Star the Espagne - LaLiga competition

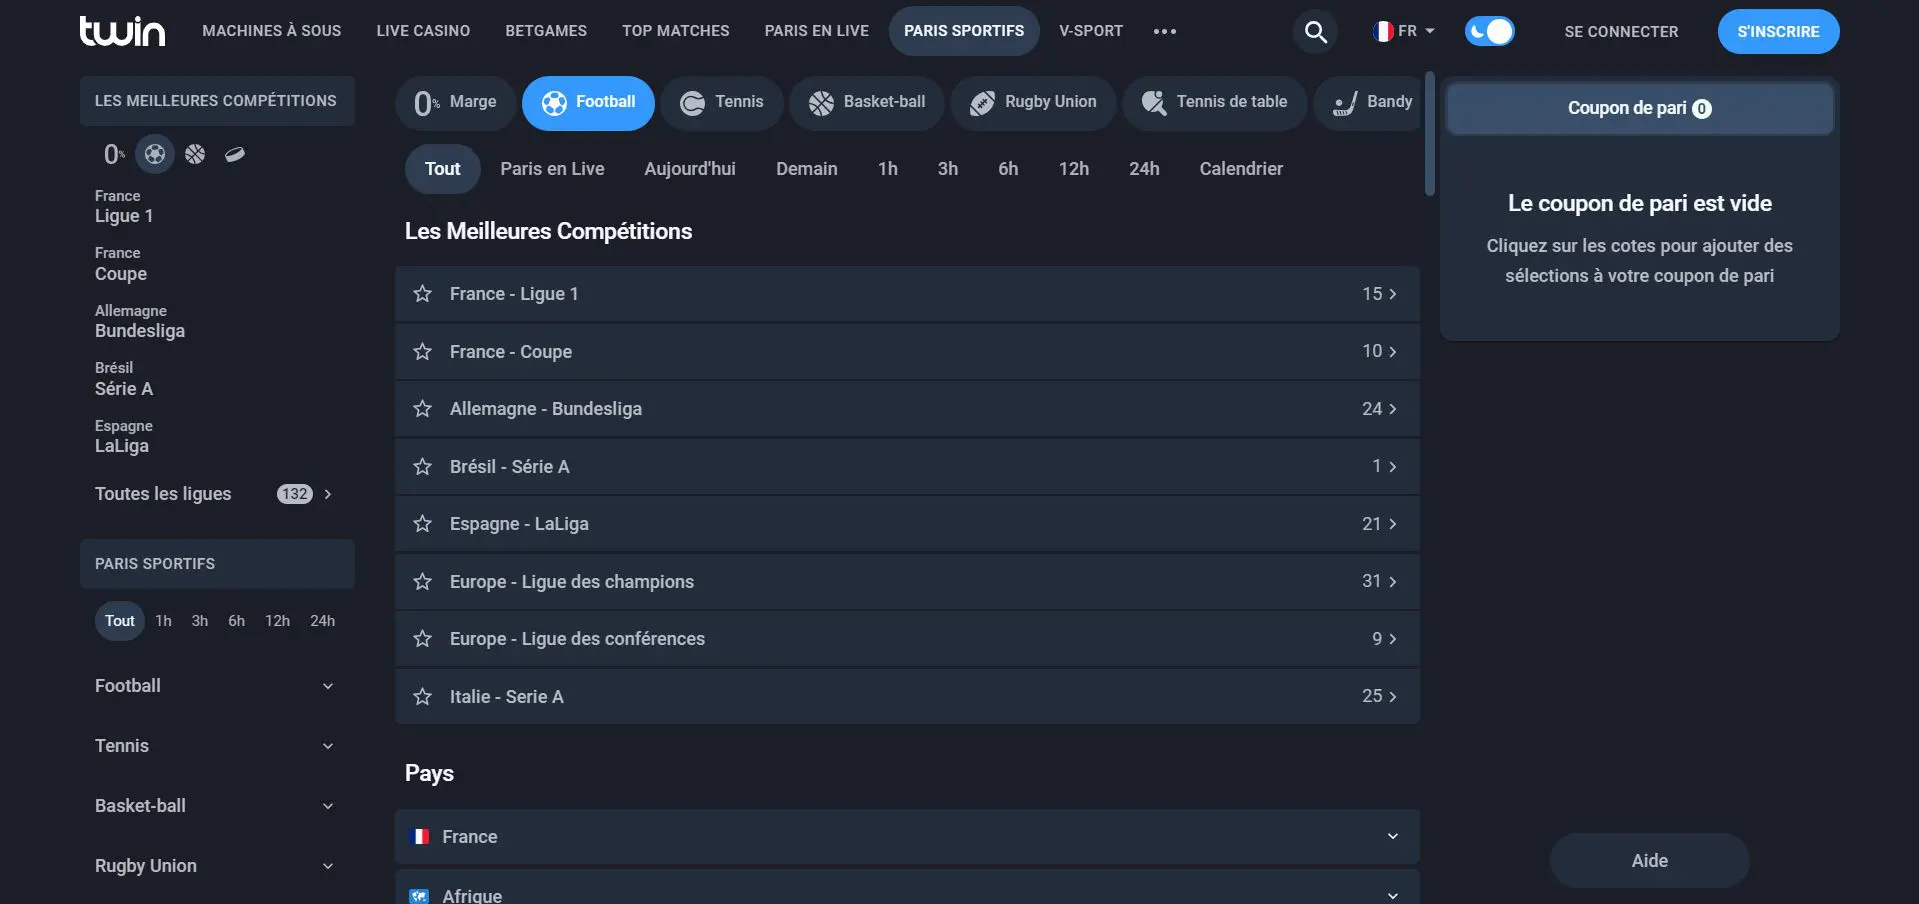(x=423, y=524)
